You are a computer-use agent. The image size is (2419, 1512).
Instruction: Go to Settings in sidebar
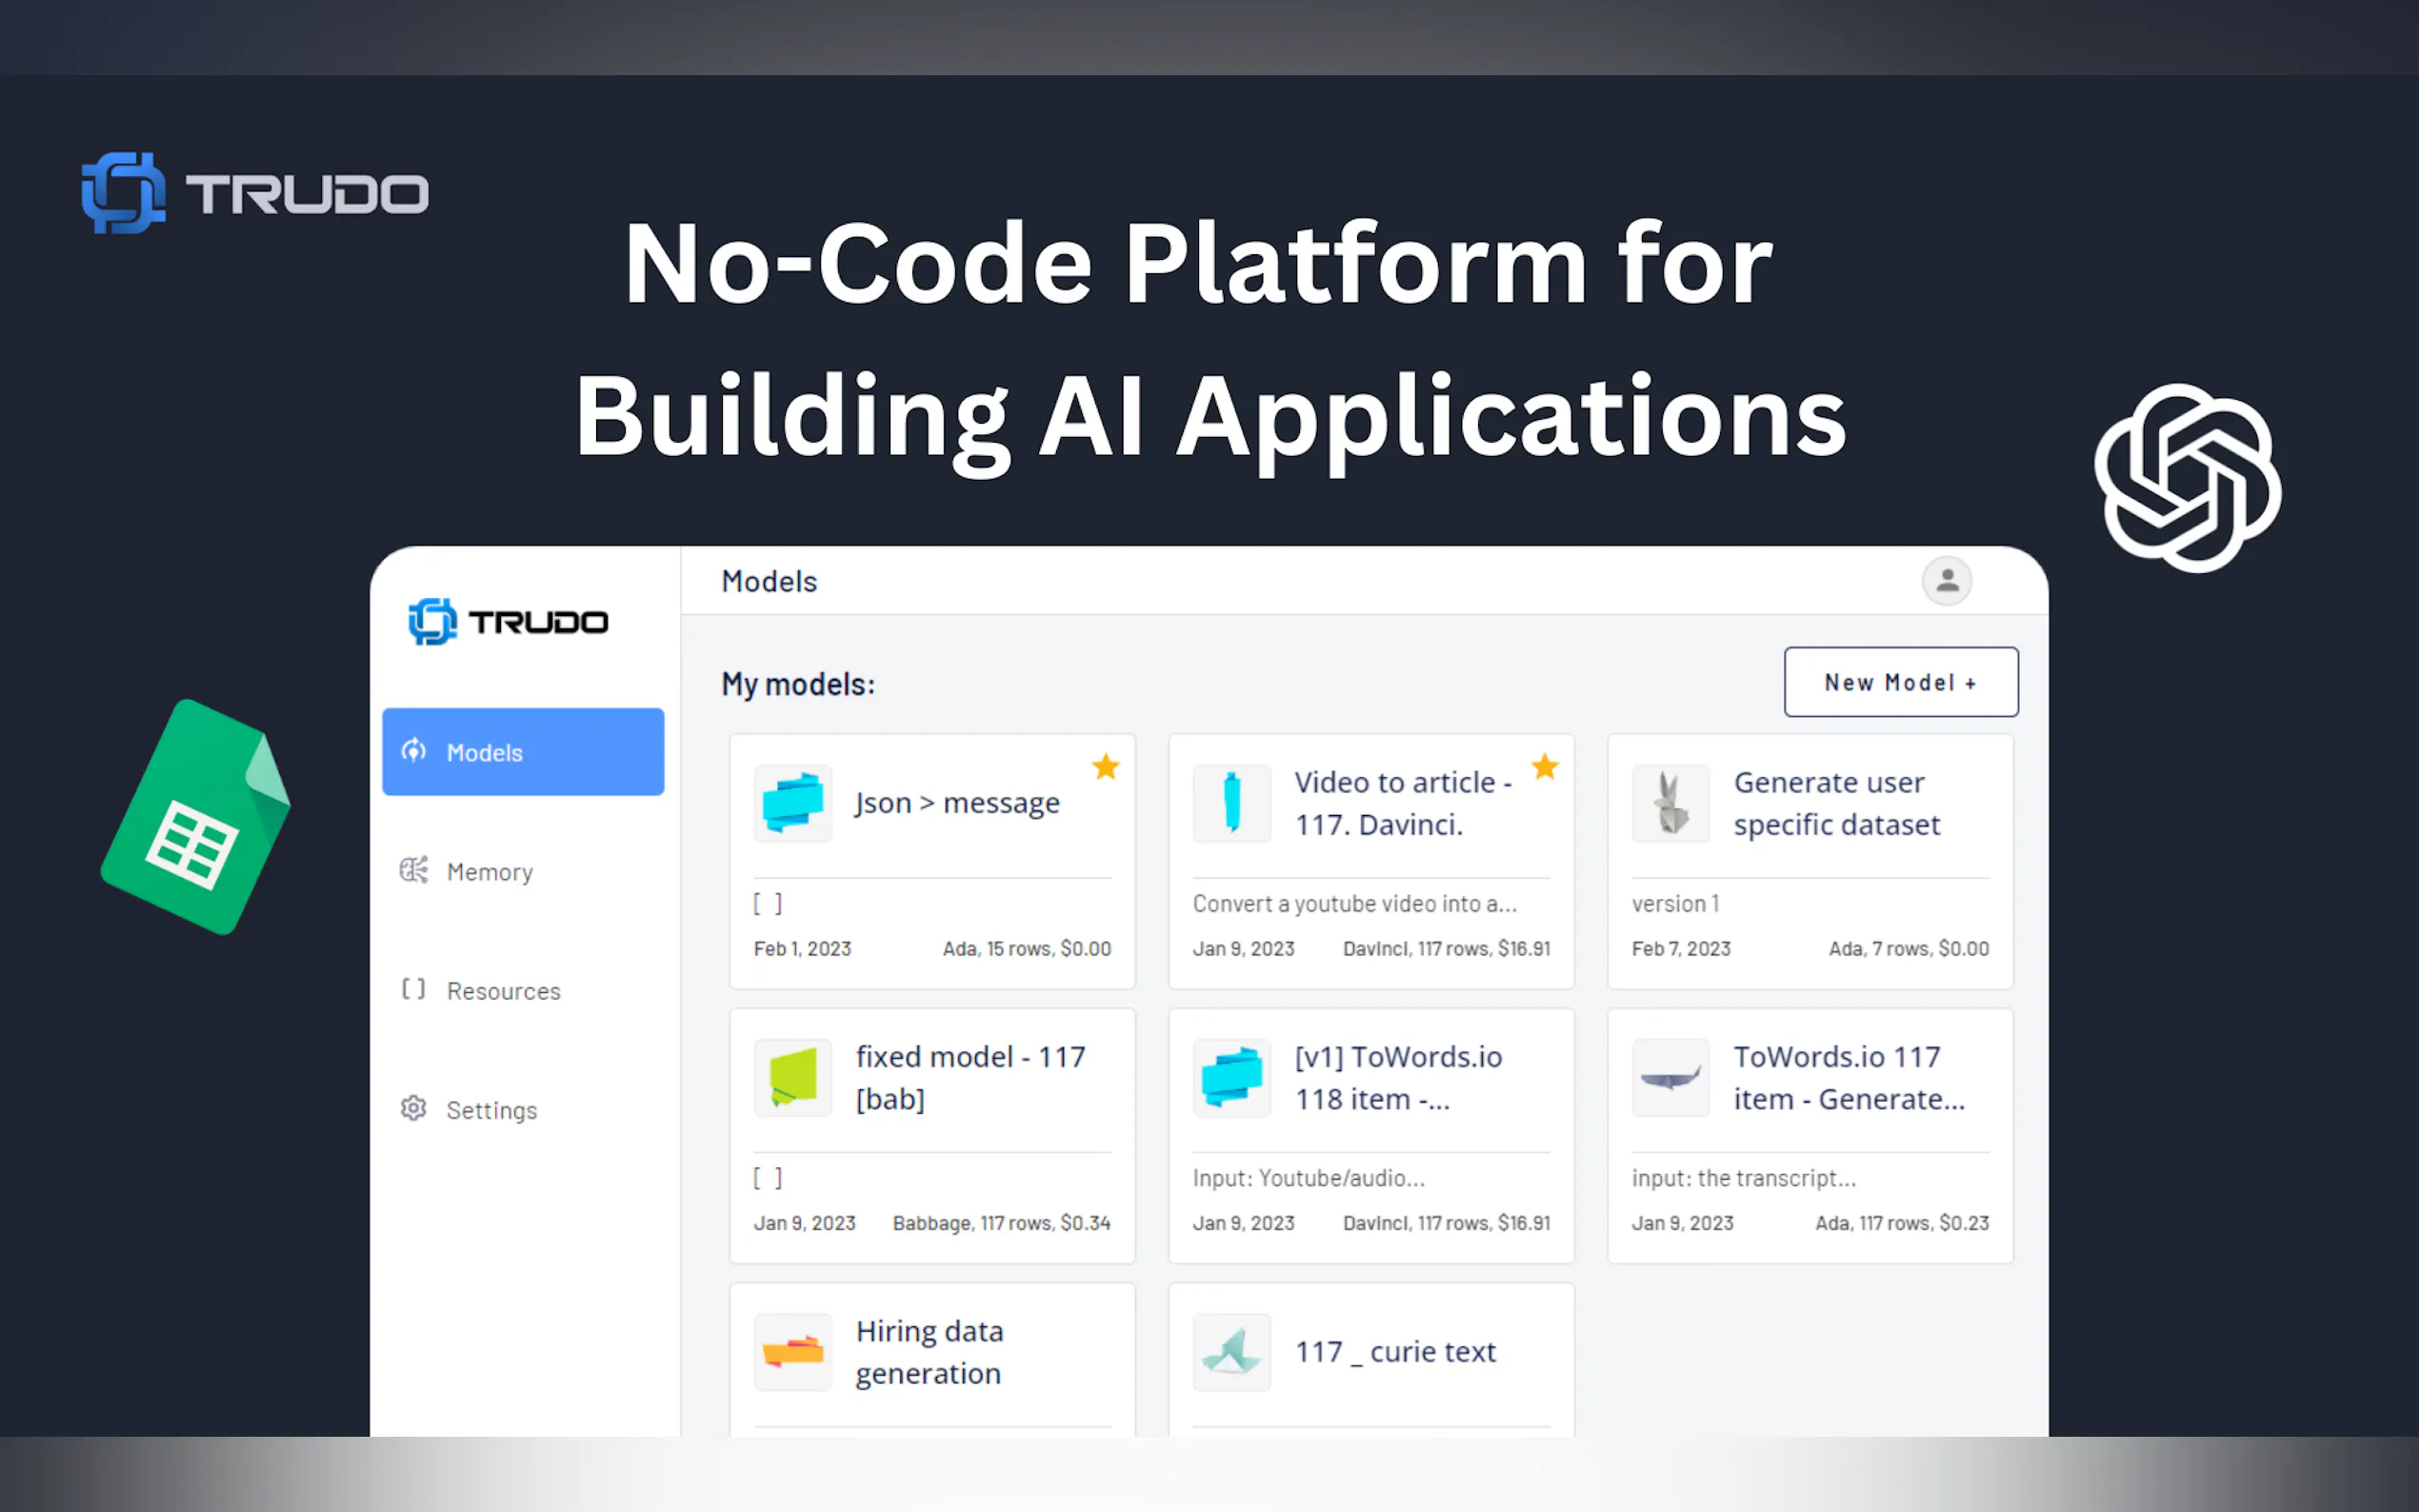click(491, 1110)
